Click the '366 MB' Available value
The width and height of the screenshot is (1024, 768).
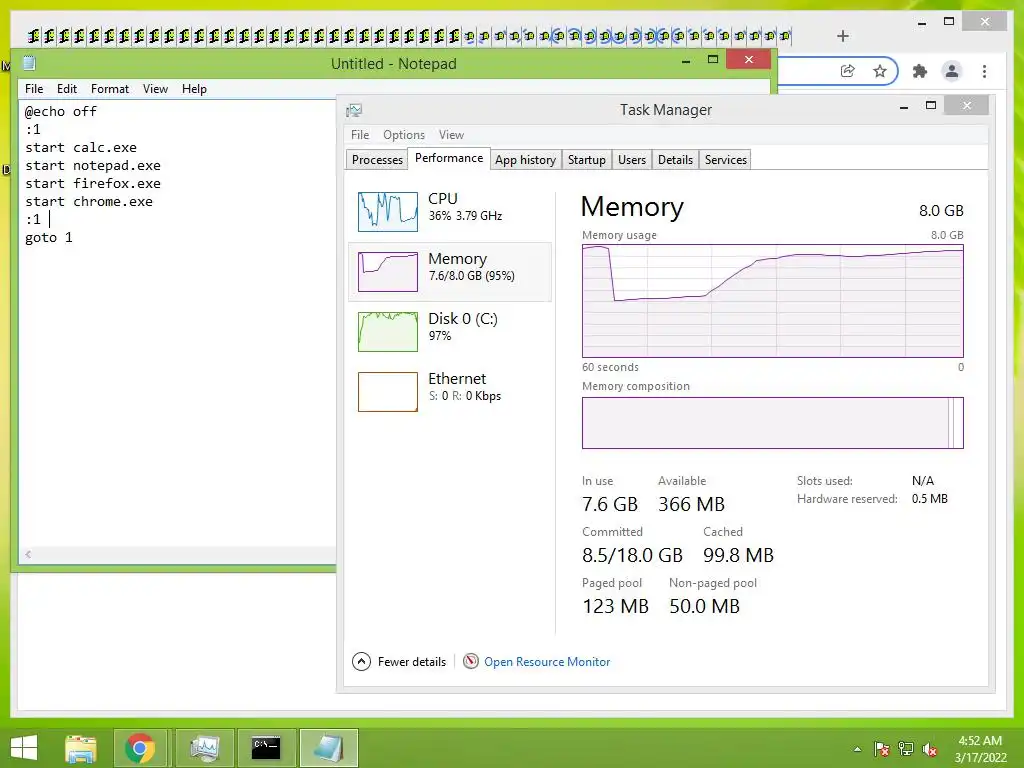coord(691,504)
